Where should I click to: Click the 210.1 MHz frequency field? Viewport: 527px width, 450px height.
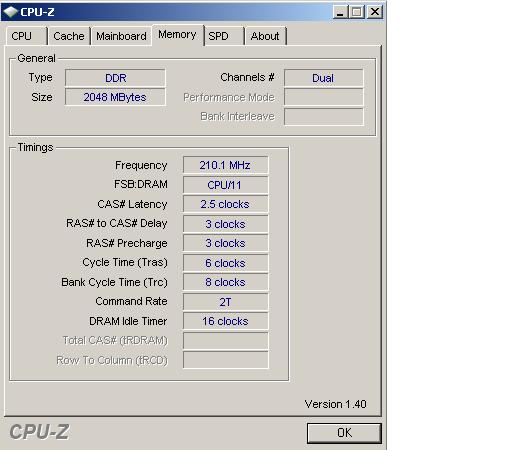226,165
